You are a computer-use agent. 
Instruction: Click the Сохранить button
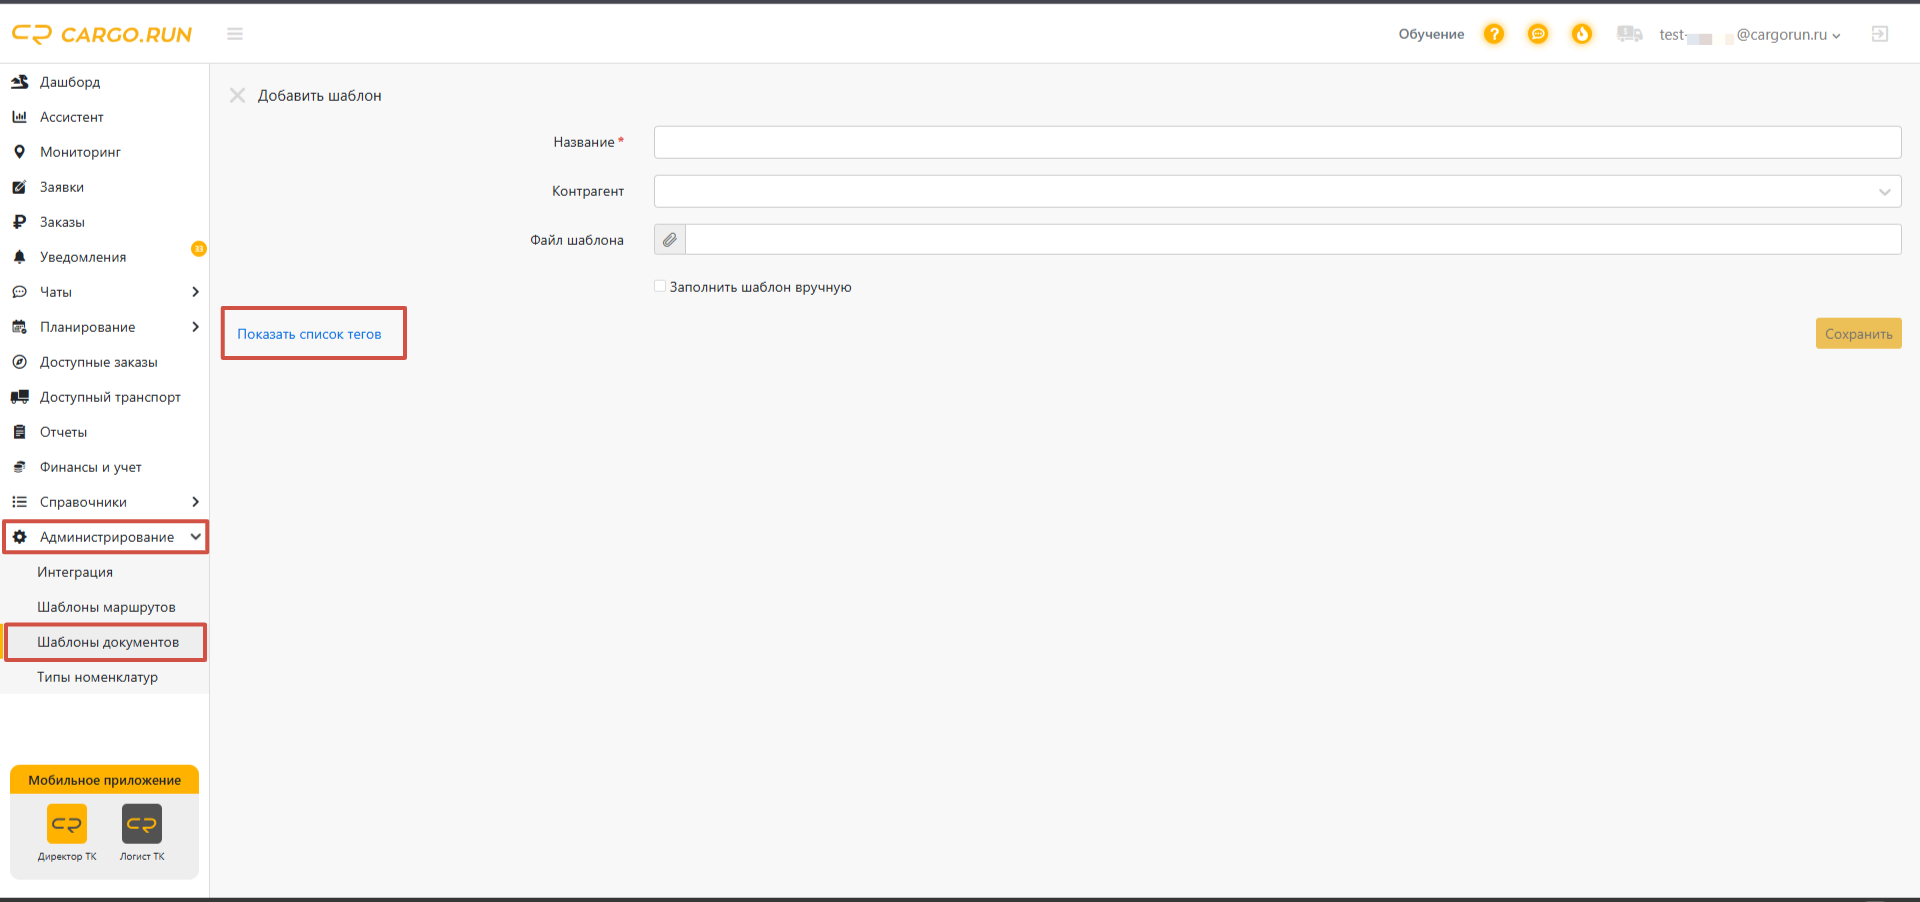1858,334
